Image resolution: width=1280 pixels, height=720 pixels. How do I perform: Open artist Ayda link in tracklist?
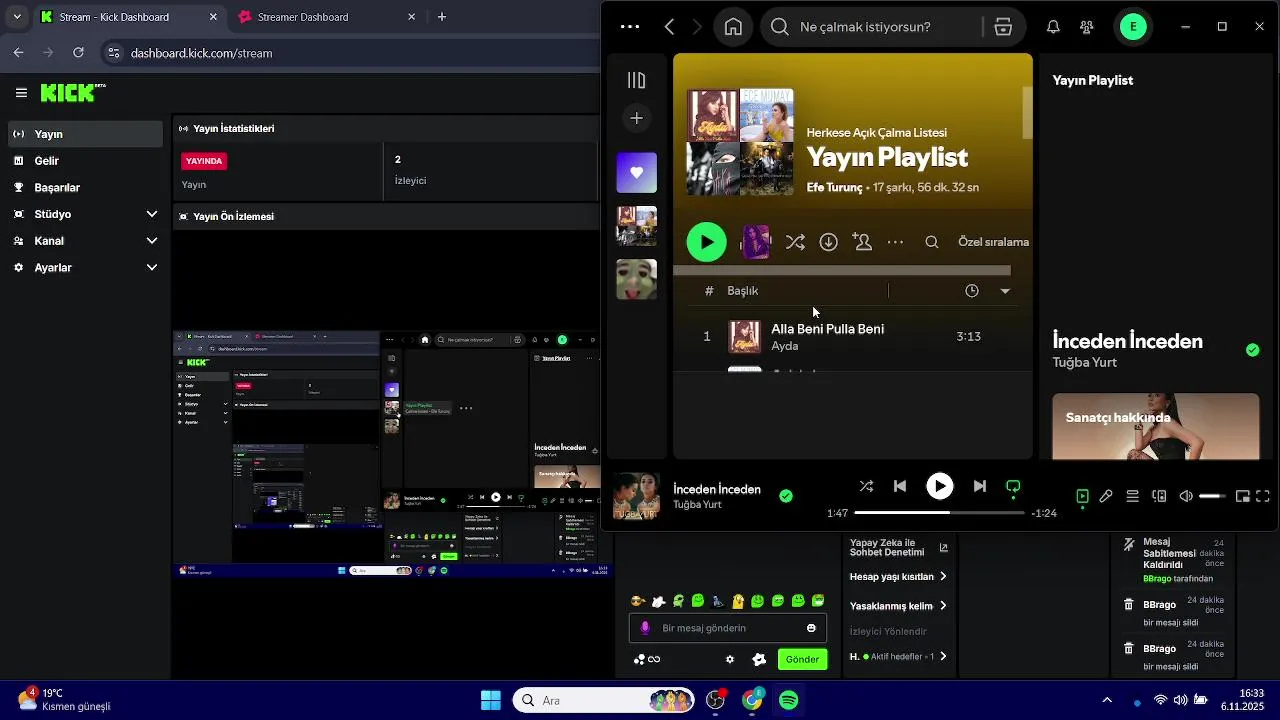pyautogui.click(x=785, y=346)
